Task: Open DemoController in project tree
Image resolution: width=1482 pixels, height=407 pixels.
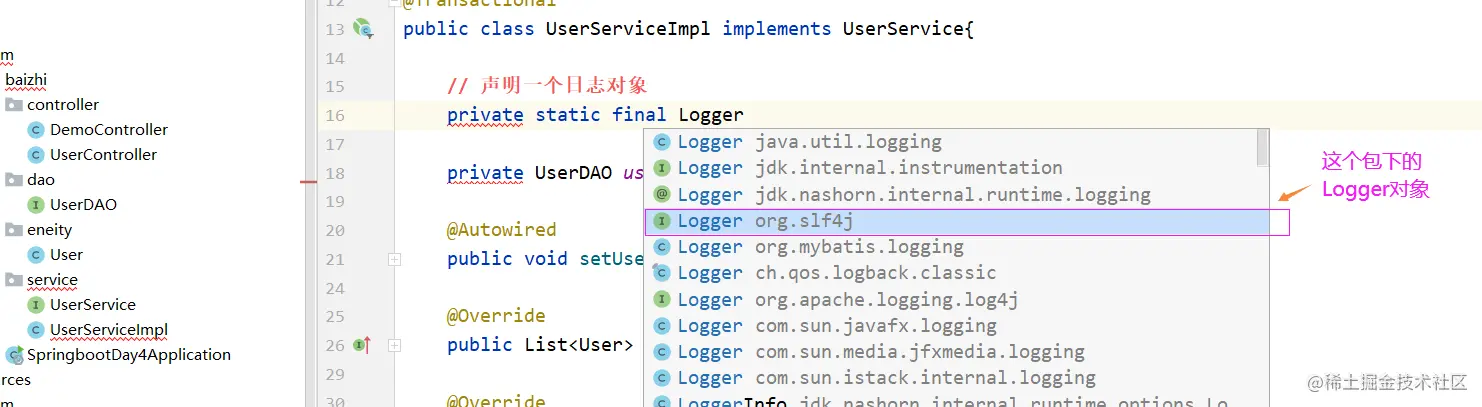Action: 109,130
